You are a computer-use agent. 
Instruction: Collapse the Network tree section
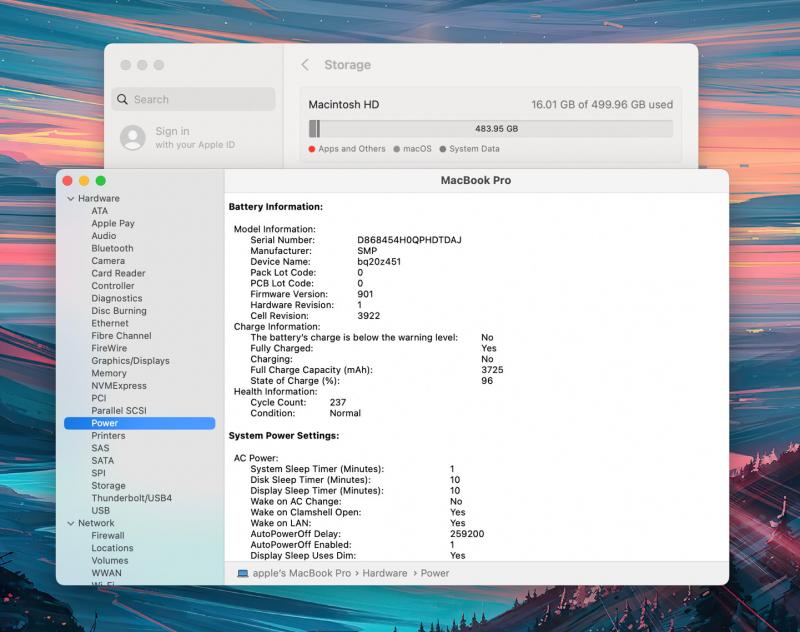(x=70, y=523)
